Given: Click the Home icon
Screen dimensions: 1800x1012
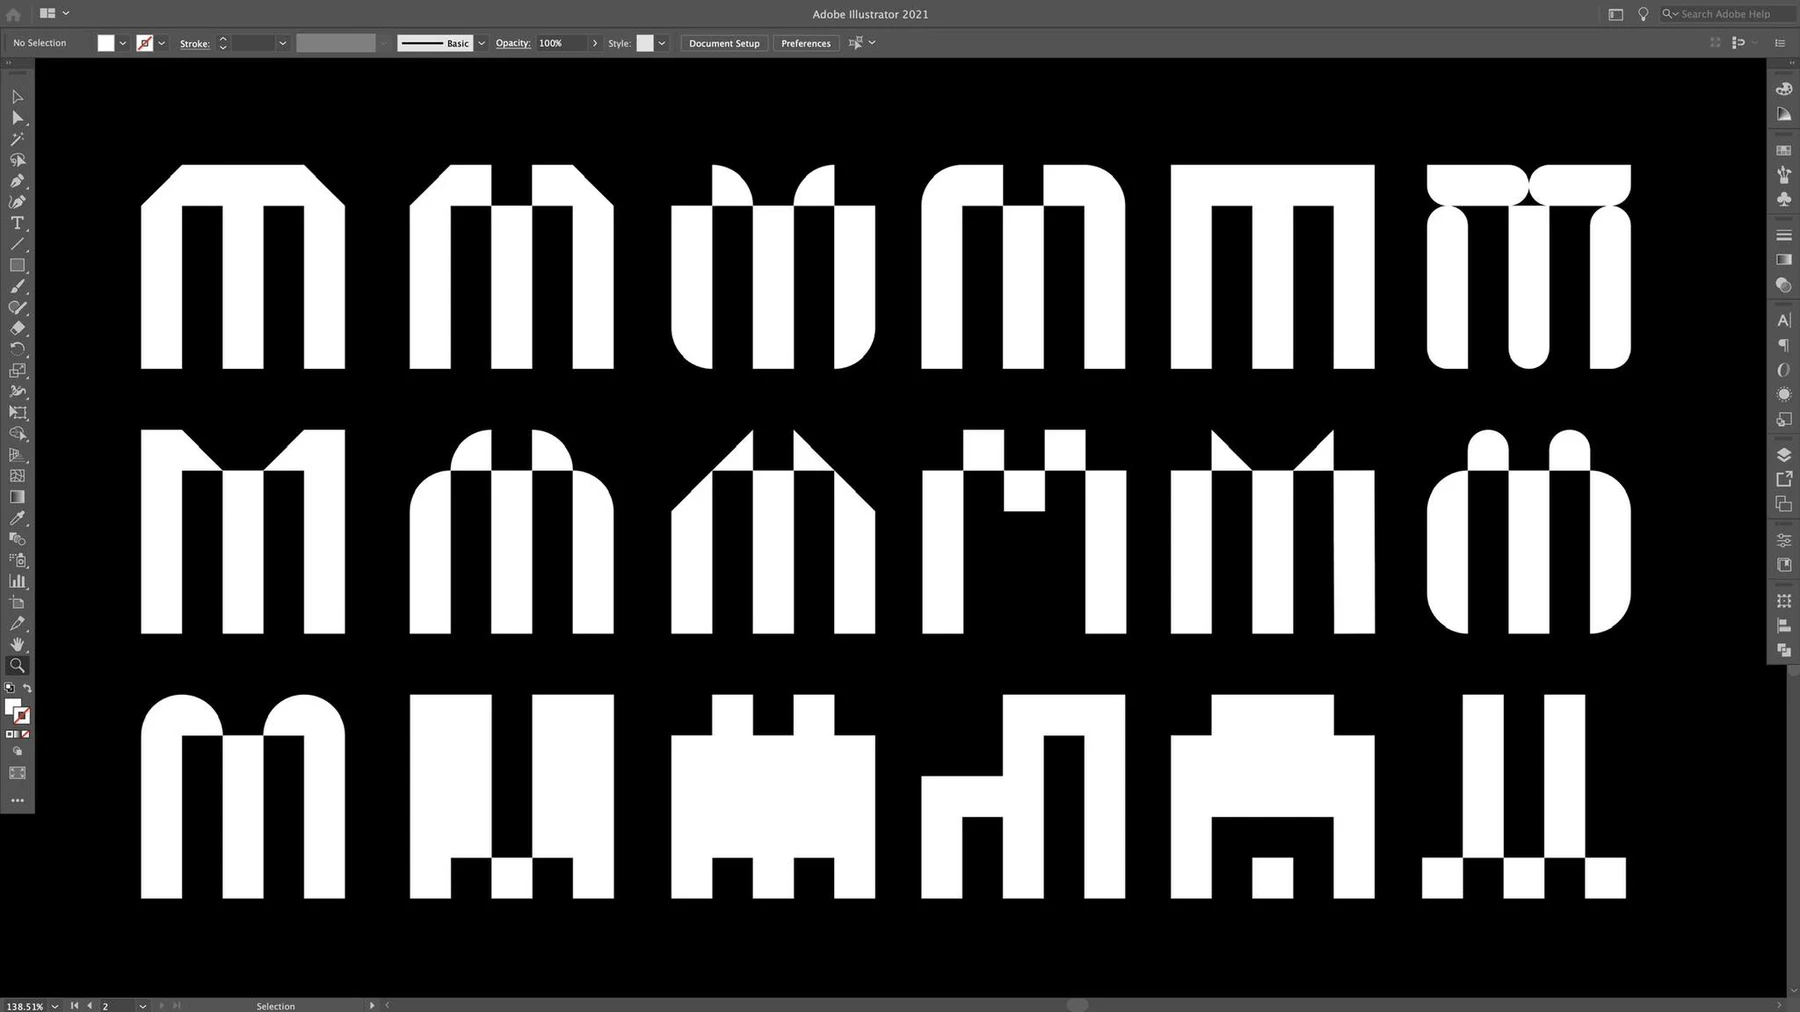Looking at the screenshot, I should (x=14, y=14).
